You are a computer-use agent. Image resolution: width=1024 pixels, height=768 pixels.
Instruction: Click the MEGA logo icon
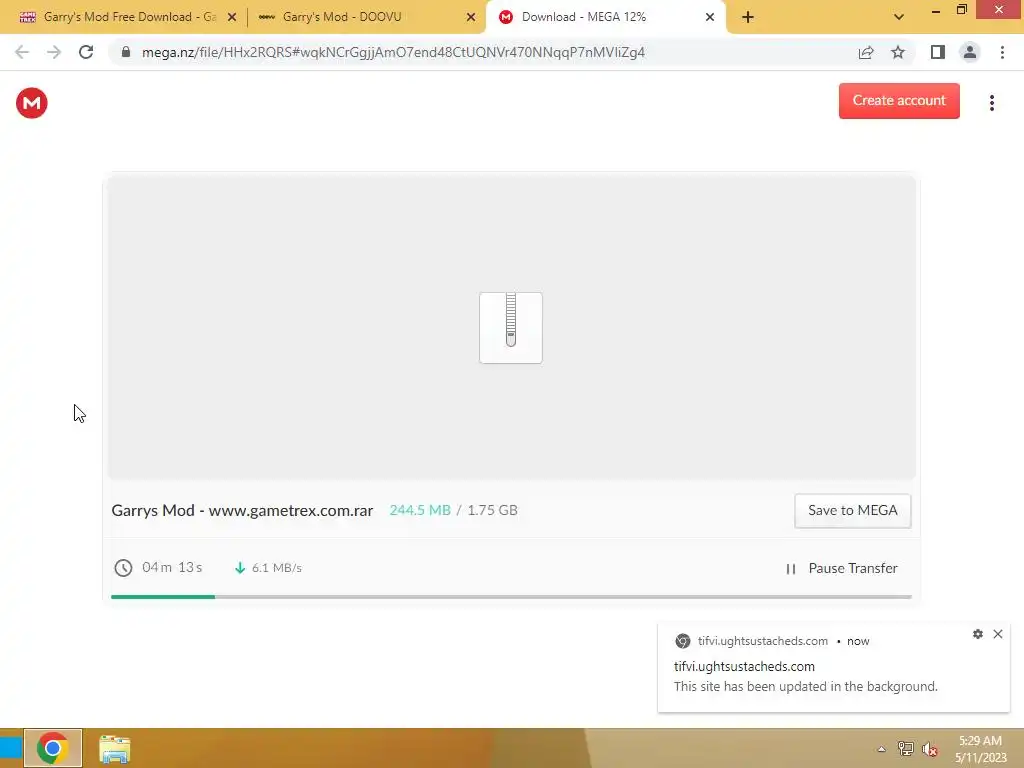click(31, 103)
